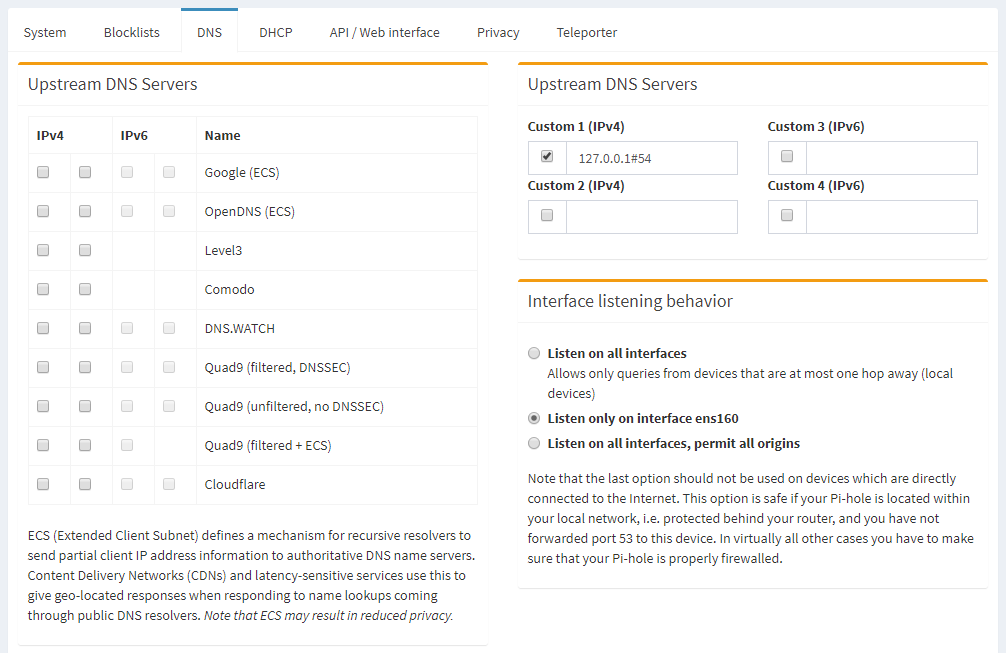Open the DHCP tab
The image size is (1006, 653).
276,32
